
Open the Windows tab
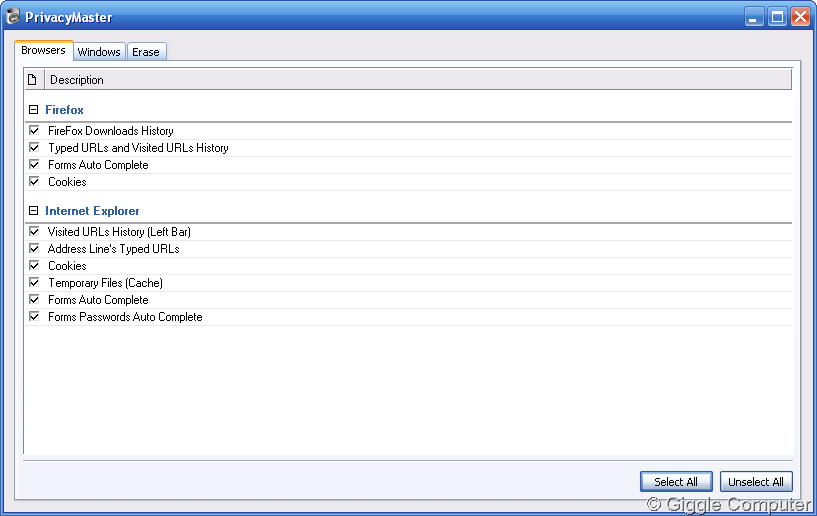tap(99, 52)
